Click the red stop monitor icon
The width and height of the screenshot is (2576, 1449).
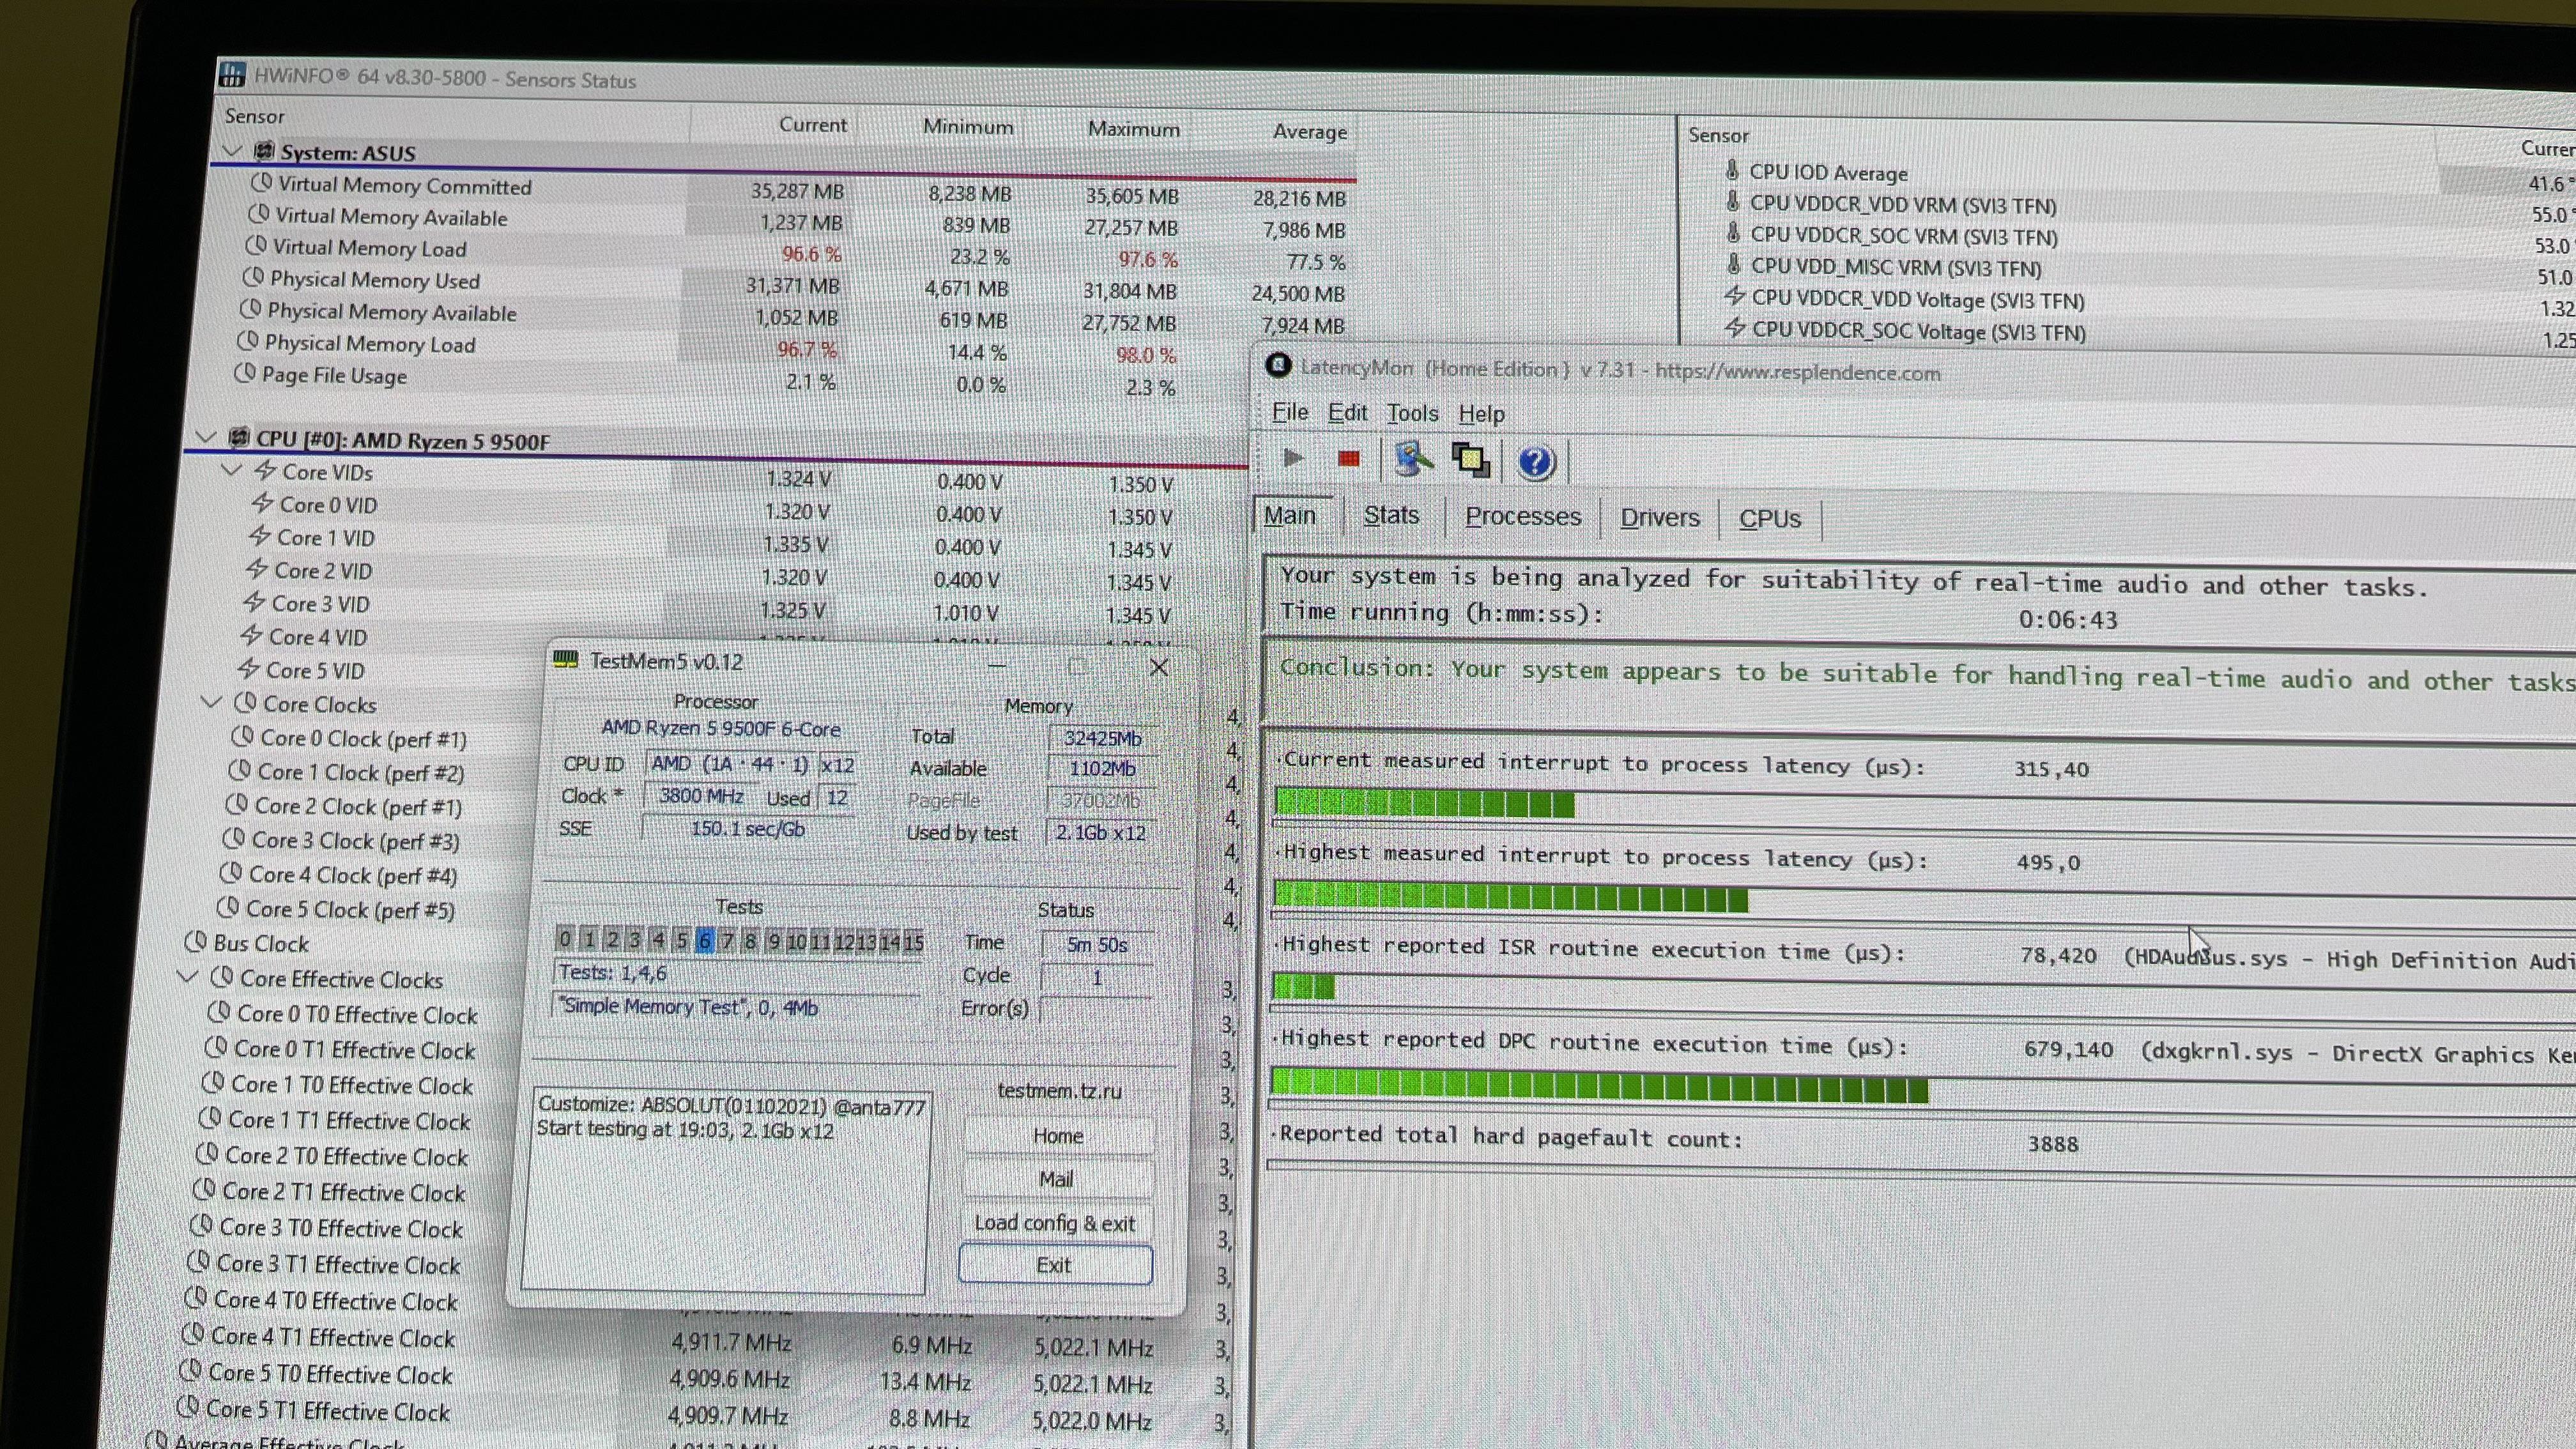(x=1348, y=459)
